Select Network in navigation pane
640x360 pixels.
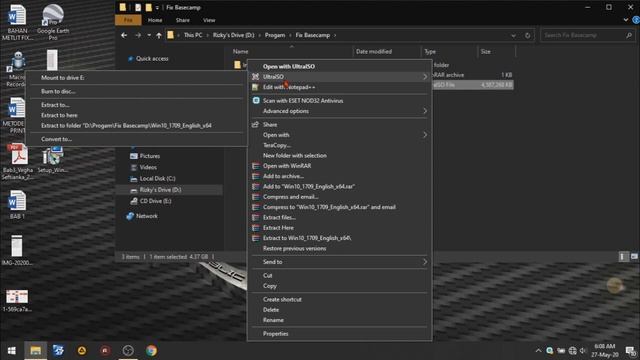147,216
